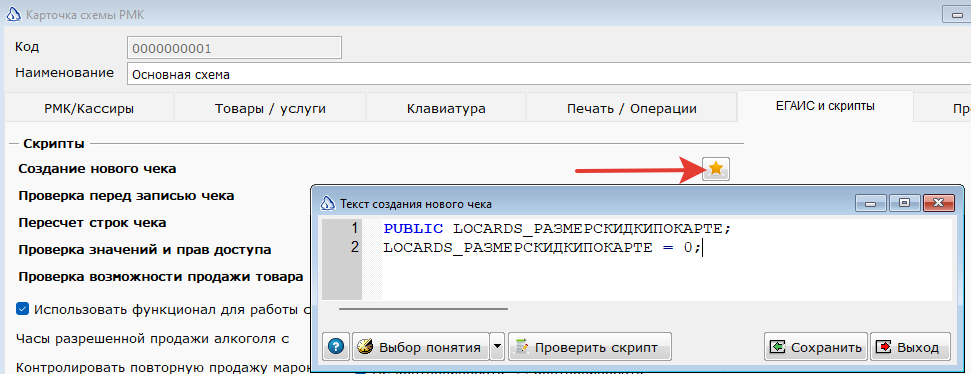Click the Проверка перед записью чека label
The height and width of the screenshot is (374, 971).
click(126, 196)
